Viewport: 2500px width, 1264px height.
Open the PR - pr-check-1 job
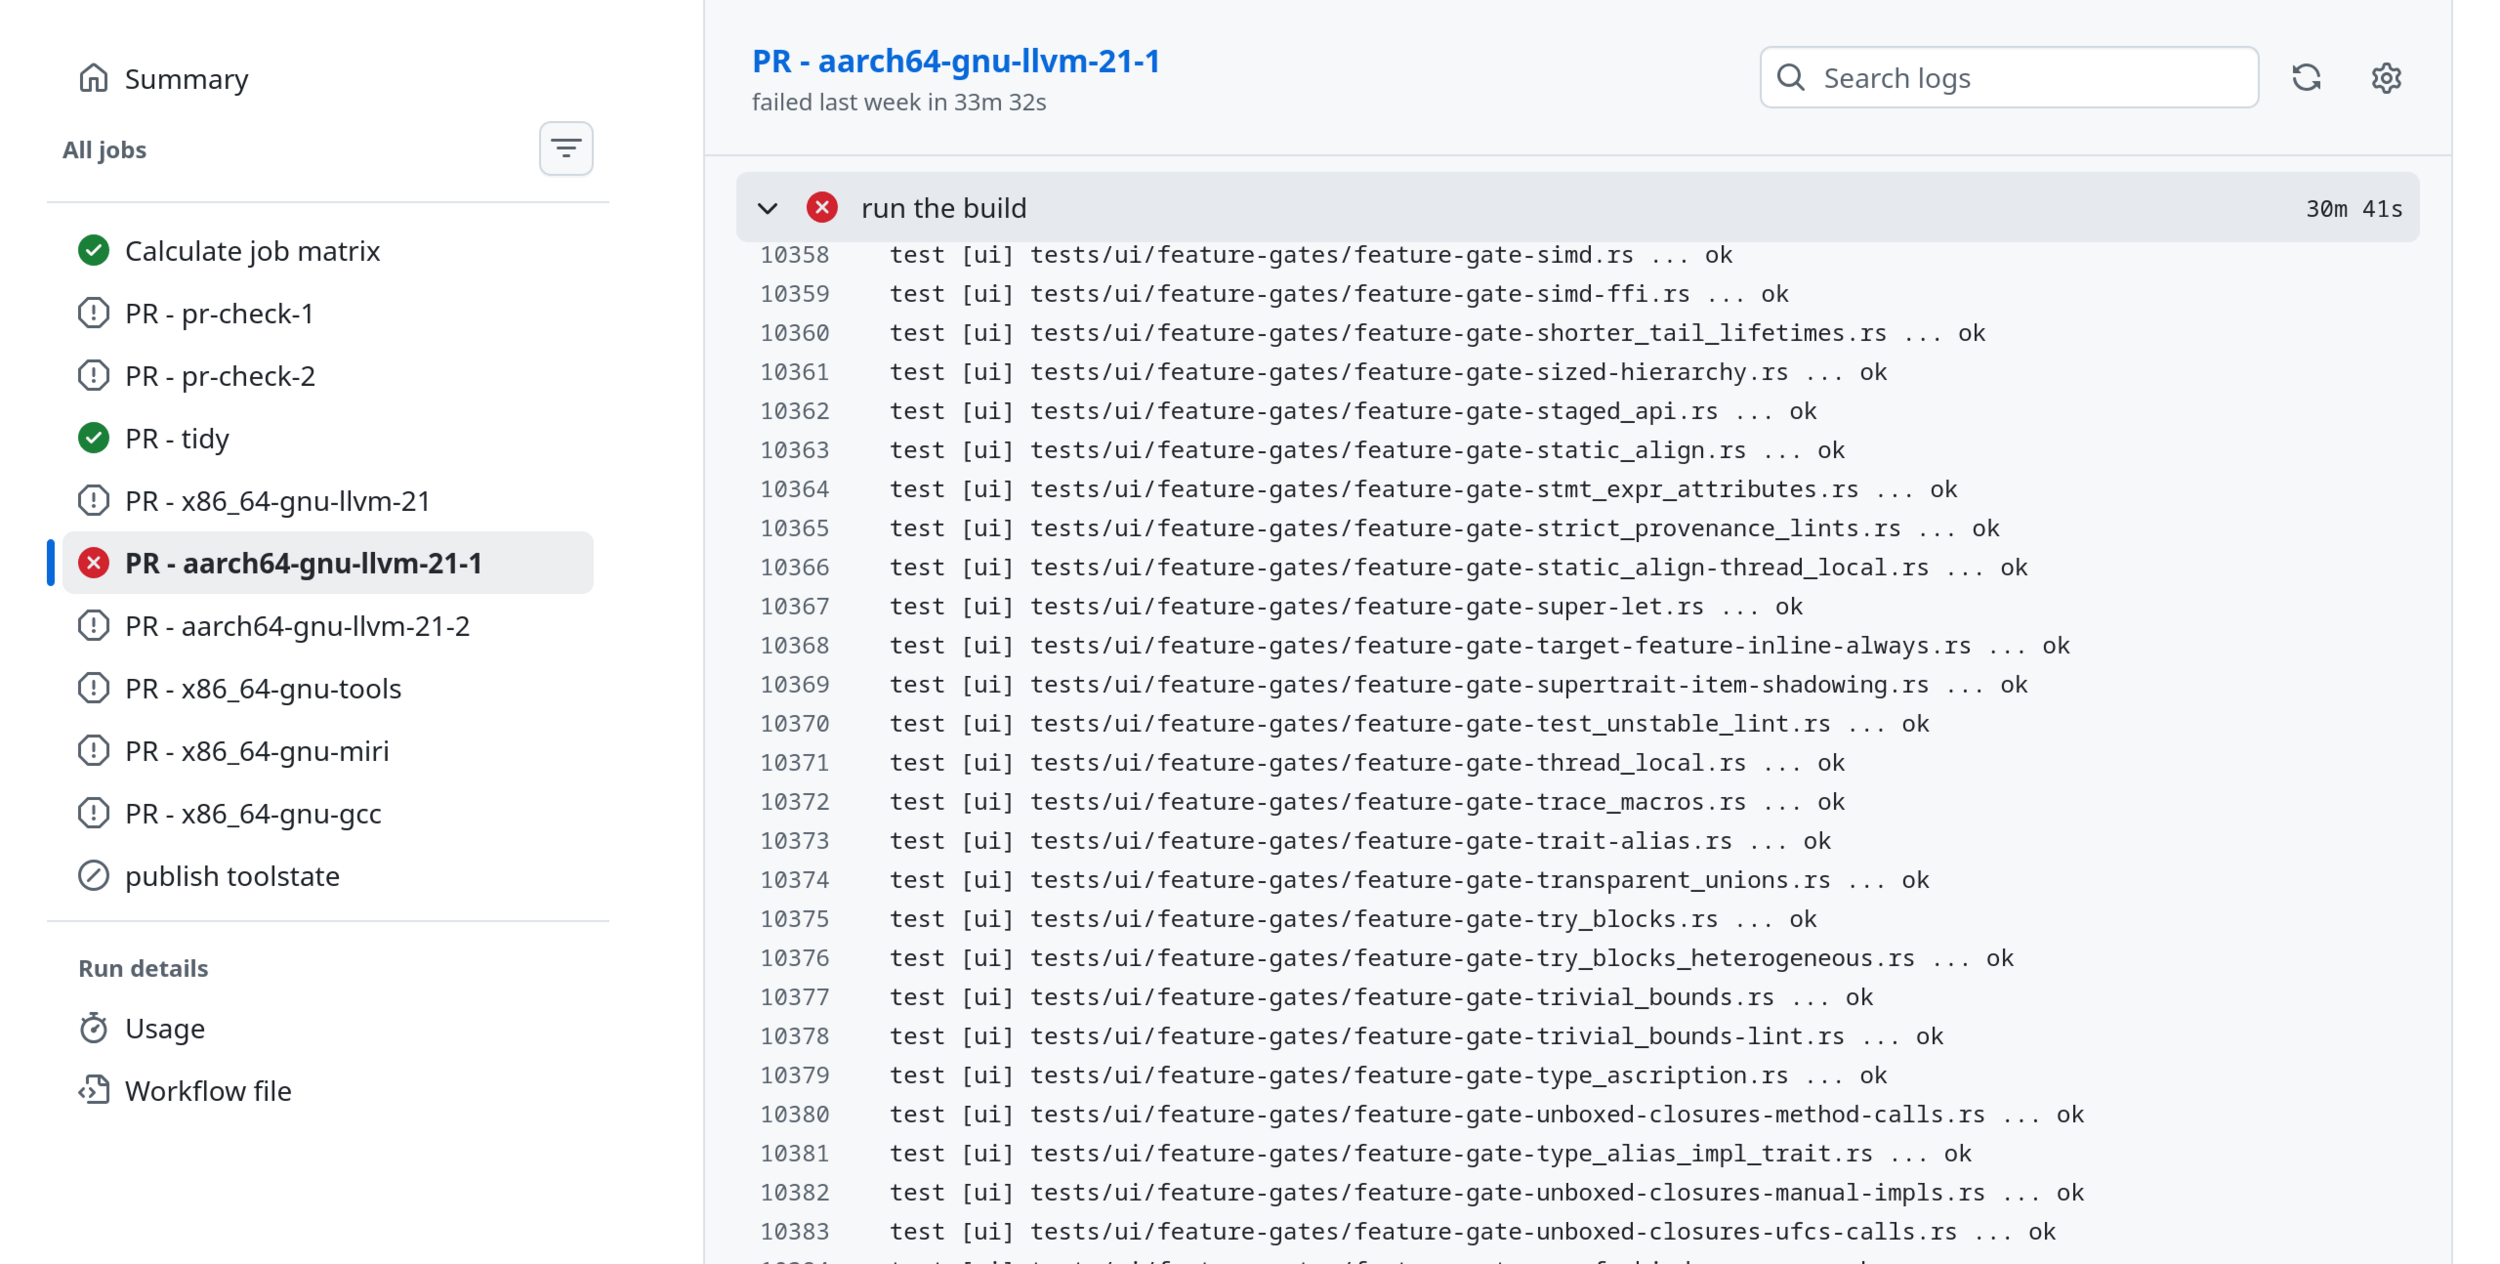click(x=219, y=314)
